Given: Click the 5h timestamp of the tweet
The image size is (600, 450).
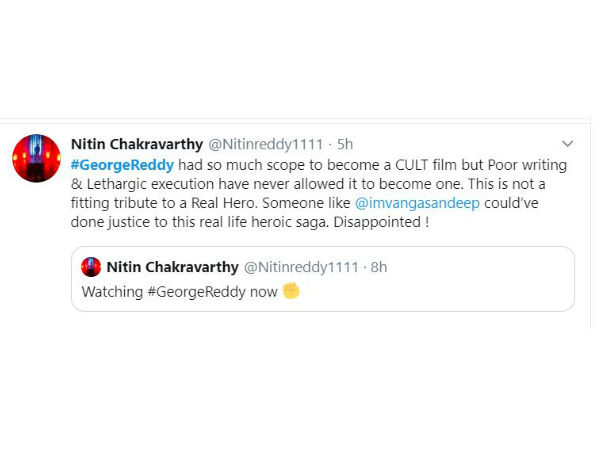Looking at the screenshot, I should pos(345,144).
